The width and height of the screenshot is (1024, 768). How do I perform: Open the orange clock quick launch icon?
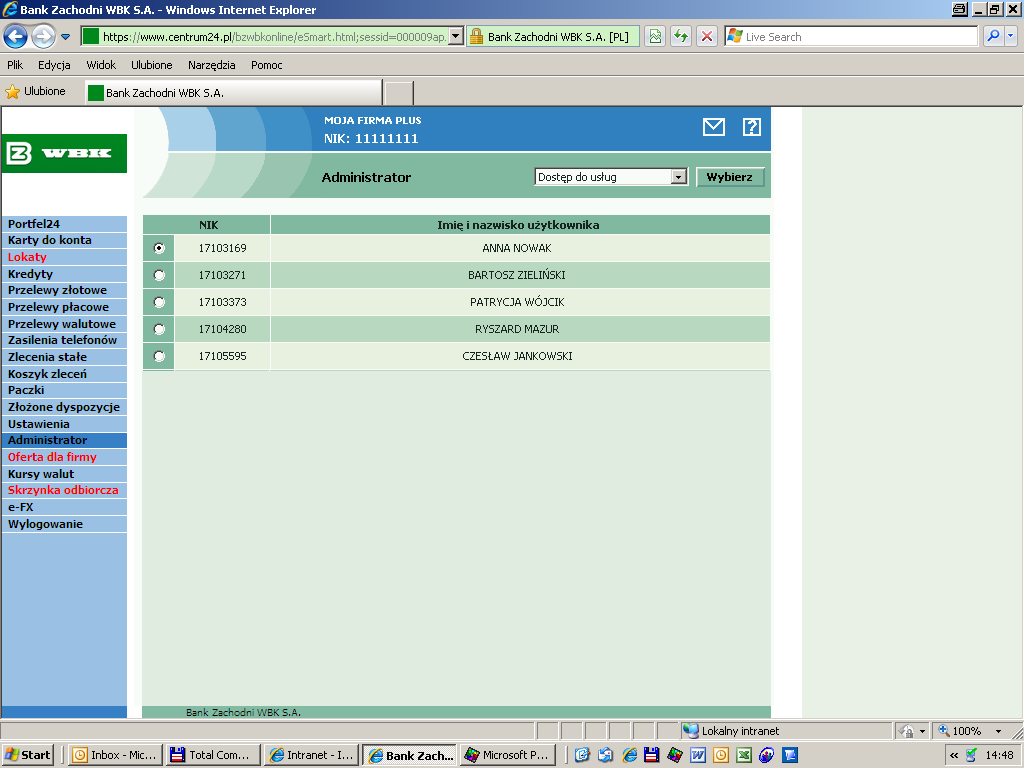tap(720, 755)
